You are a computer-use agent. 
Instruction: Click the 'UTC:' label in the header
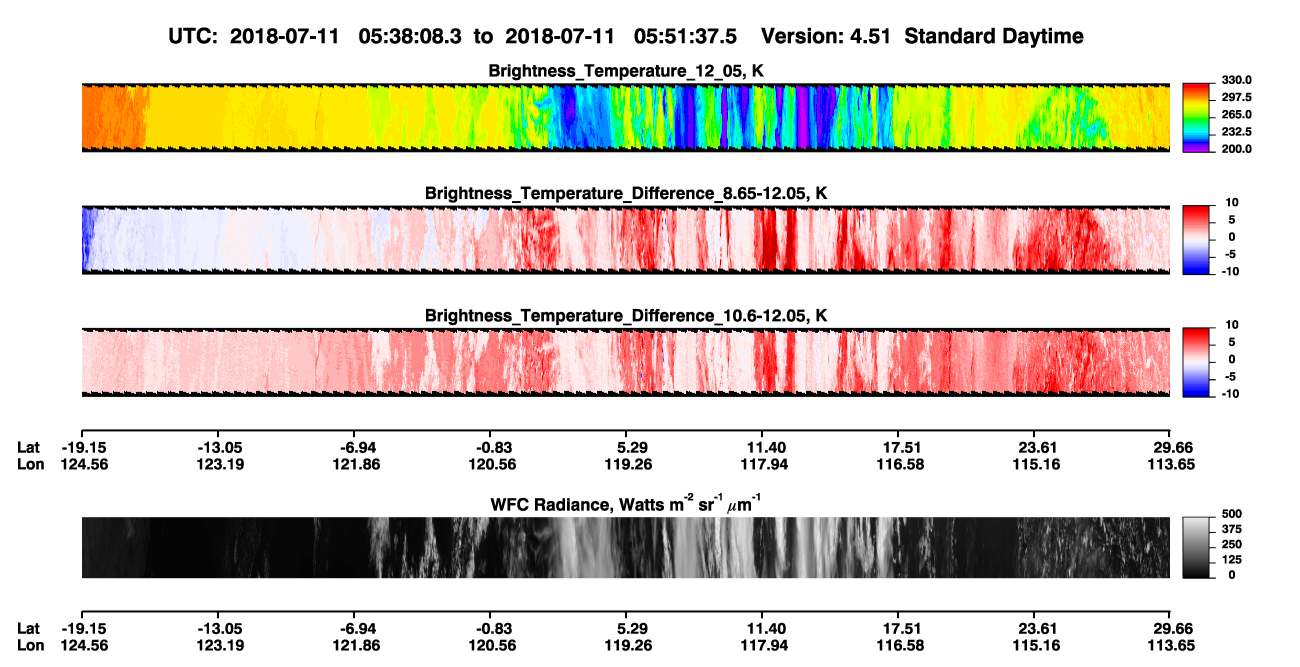(x=194, y=36)
